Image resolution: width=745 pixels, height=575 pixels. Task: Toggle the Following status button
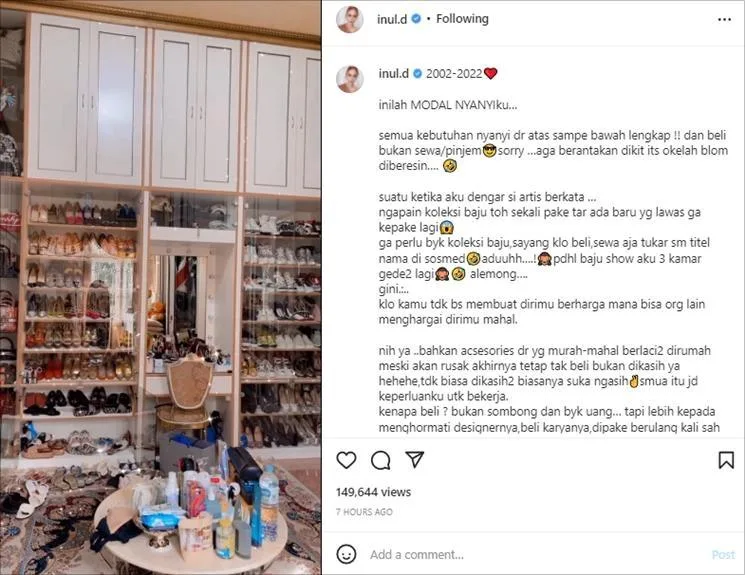(x=462, y=19)
